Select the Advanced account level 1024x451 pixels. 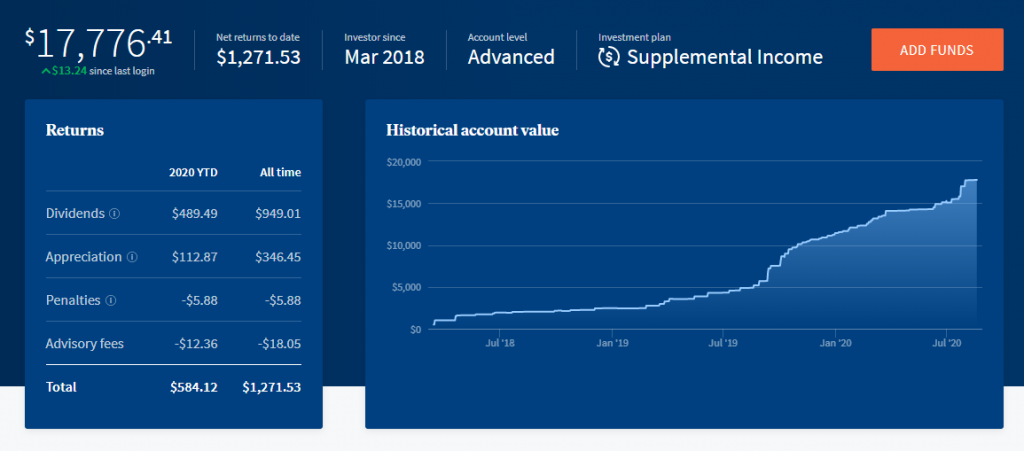click(x=510, y=57)
